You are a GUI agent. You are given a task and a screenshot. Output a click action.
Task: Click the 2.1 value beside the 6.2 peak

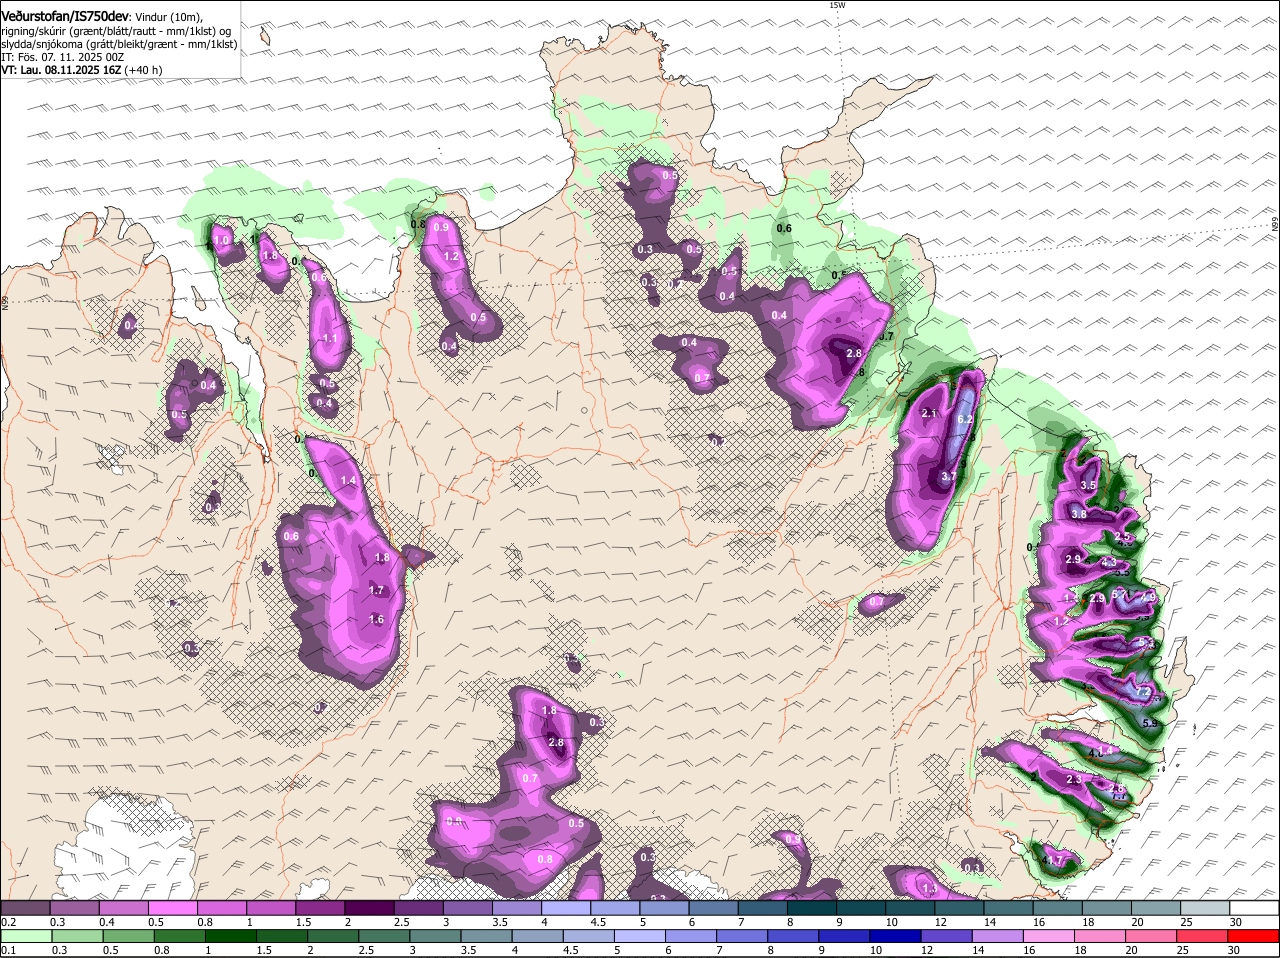(928, 414)
